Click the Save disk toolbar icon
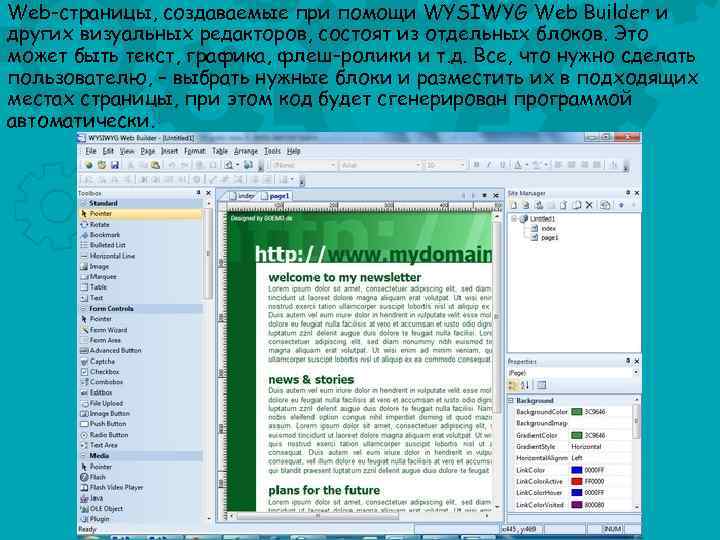The image size is (720, 540). pos(115,165)
